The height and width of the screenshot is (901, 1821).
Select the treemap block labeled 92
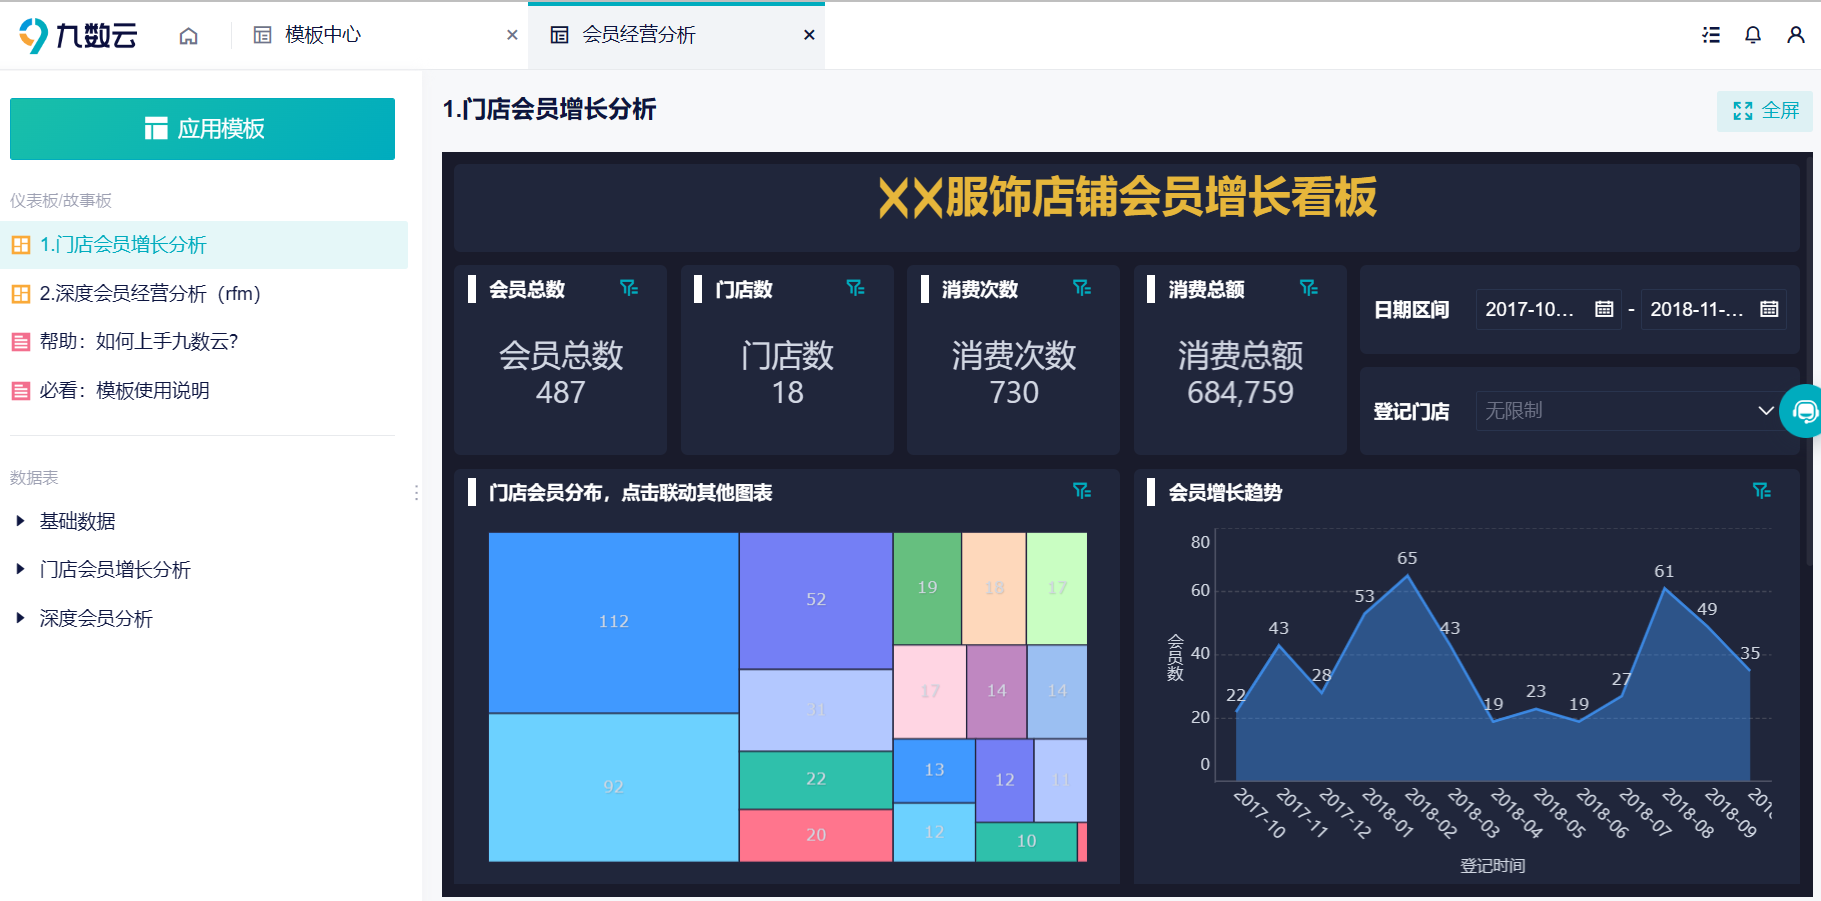coord(613,787)
